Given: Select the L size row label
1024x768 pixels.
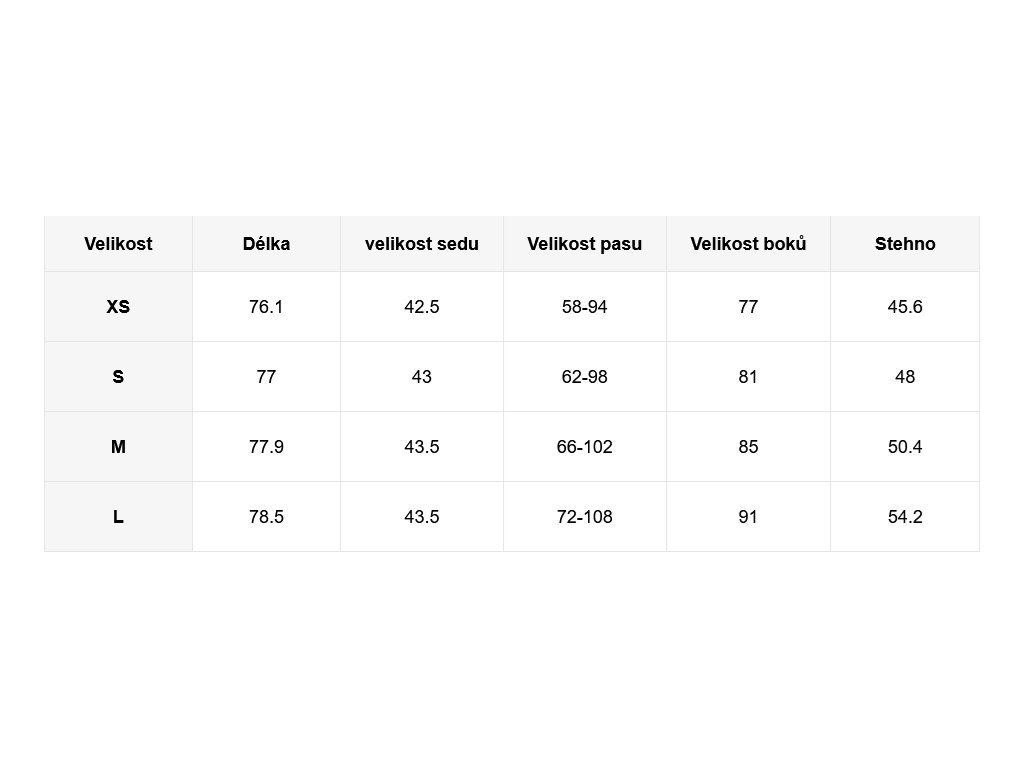Looking at the screenshot, I should coord(118,517).
